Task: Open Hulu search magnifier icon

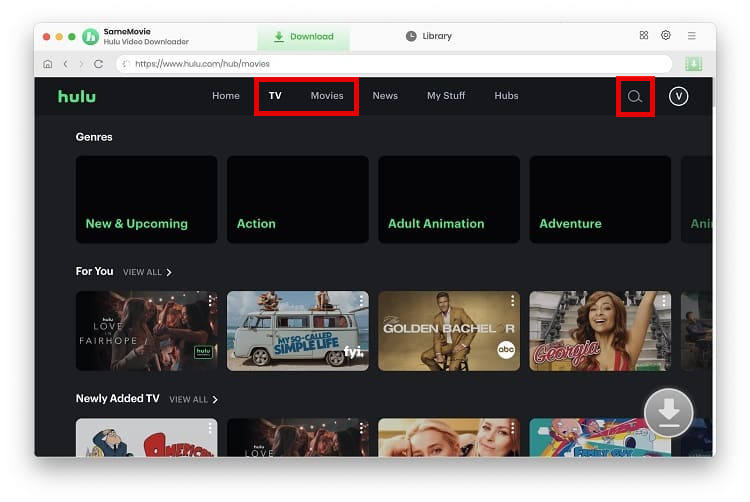Action: pyautogui.click(x=634, y=97)
